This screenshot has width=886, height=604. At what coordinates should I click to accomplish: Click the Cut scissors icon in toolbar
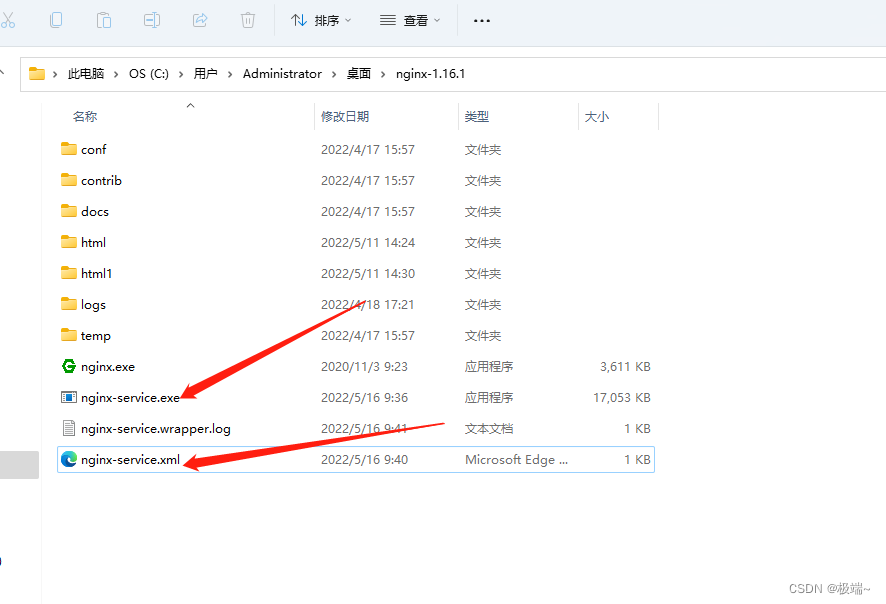pyautogui.click(x=7, y=20)
